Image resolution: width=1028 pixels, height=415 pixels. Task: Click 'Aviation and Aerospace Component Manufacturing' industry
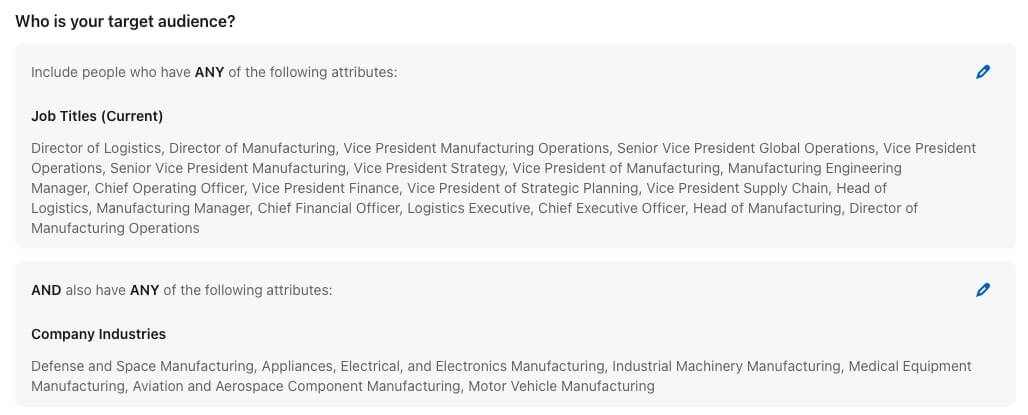click(296, 386)
